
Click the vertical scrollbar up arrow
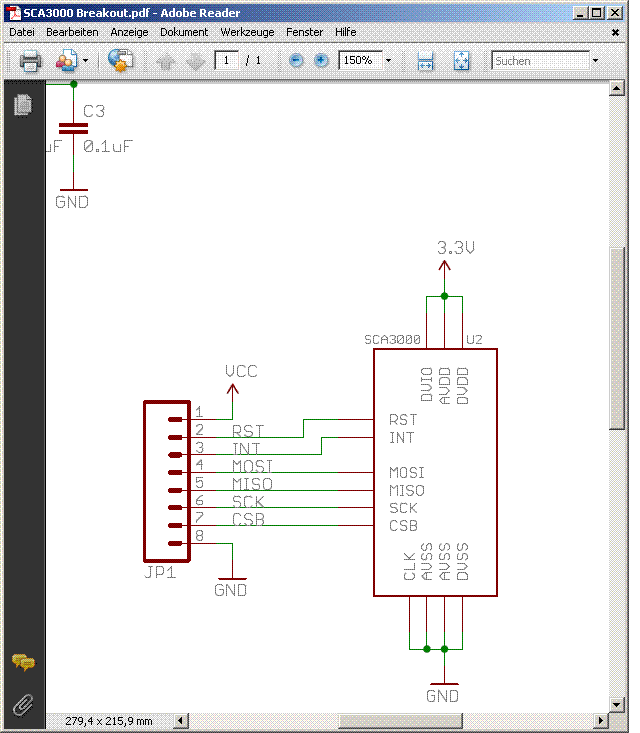click(617, 88)
